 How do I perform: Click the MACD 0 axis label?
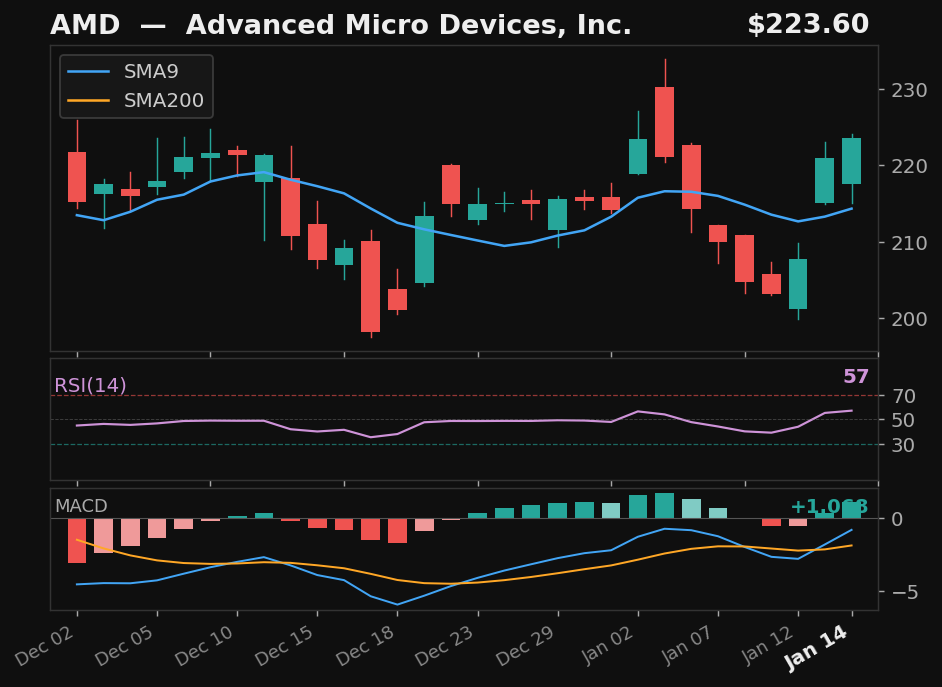pos(897,519)
